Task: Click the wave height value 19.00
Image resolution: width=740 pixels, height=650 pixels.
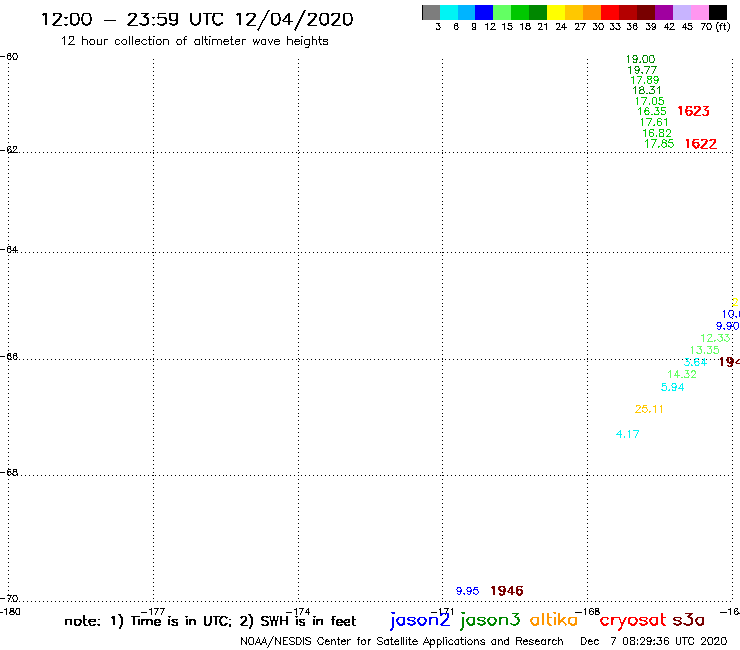Action: point(640,59)
